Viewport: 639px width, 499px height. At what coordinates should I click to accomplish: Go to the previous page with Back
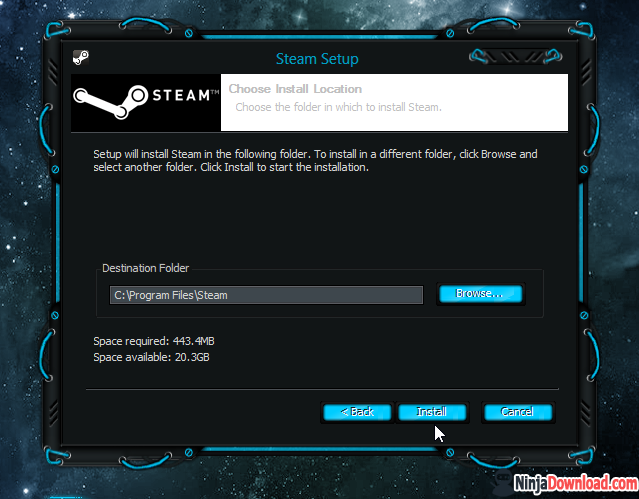357,412
